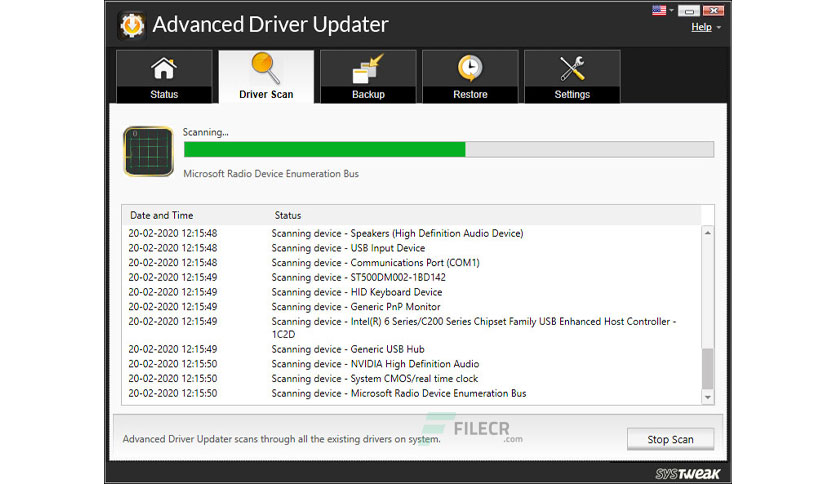The width and height of the screenshot is (836, 484).
Task: Click the log list scrollbar thumb
Action: click(708, 369)
